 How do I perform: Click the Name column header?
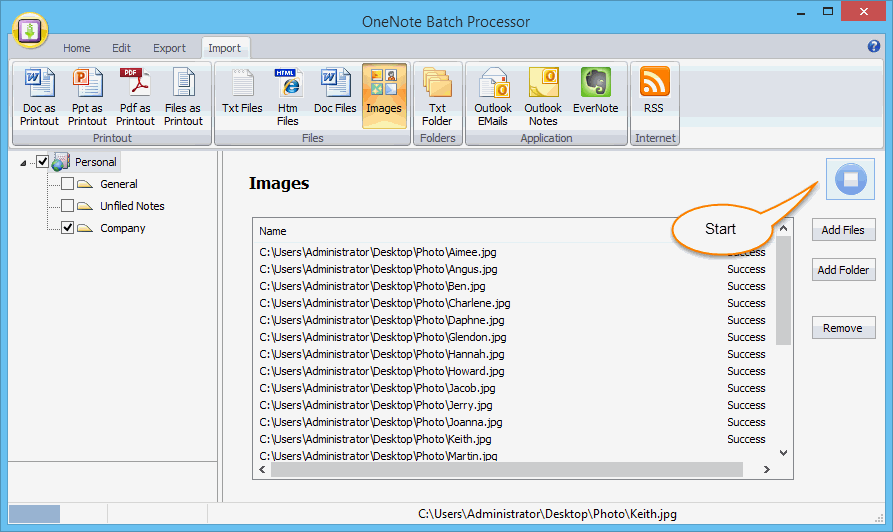[272, 231]
